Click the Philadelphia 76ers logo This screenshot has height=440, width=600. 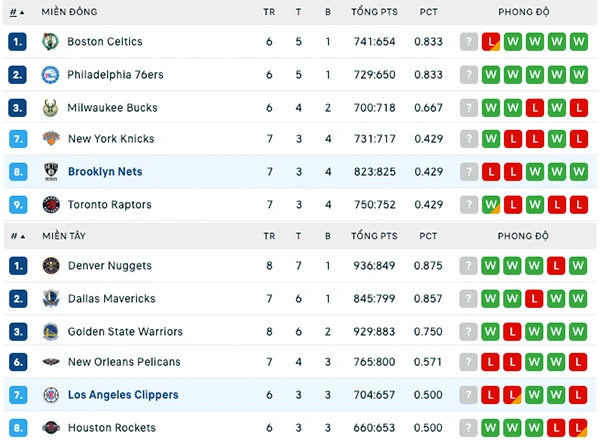coord(50,75)
